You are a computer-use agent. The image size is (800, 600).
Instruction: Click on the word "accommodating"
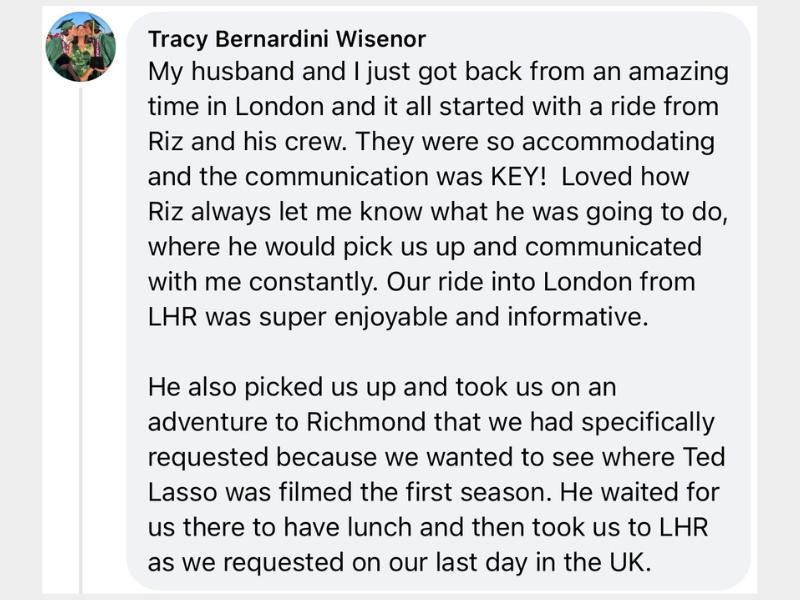click(618, 143)
